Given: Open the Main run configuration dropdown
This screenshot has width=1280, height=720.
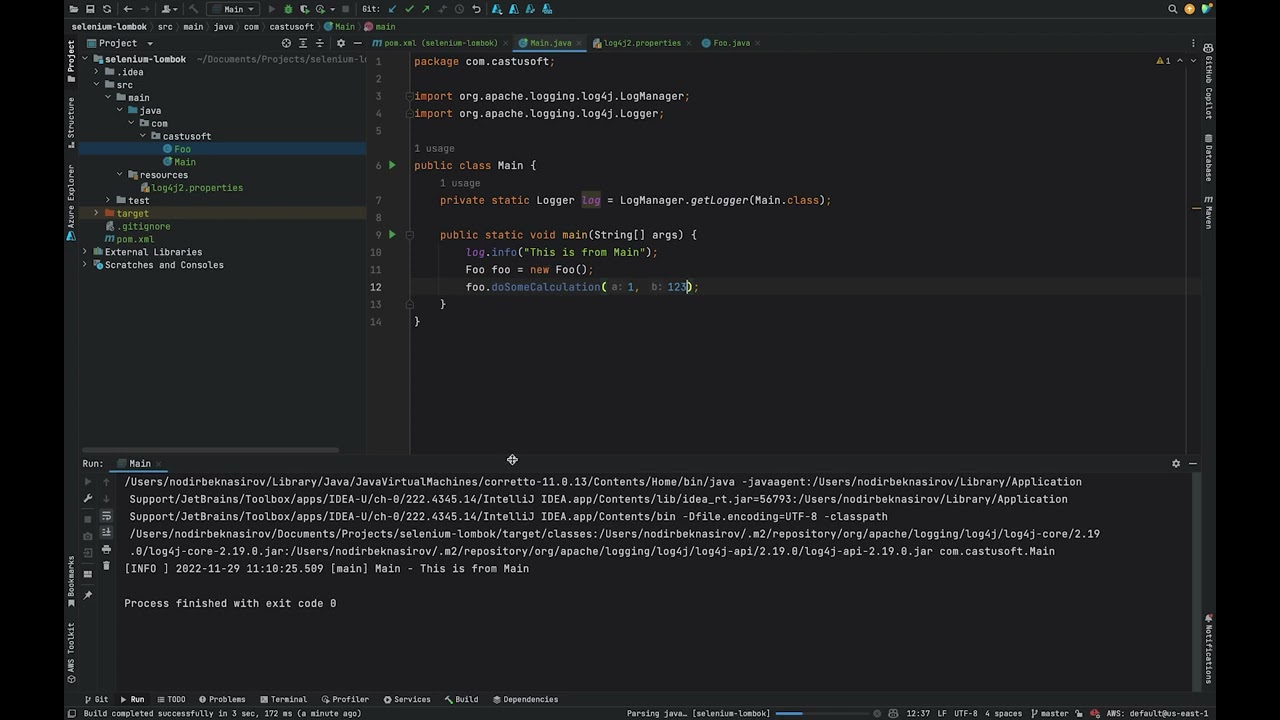Looking at the screenshot, I should (x=233, y=9).
